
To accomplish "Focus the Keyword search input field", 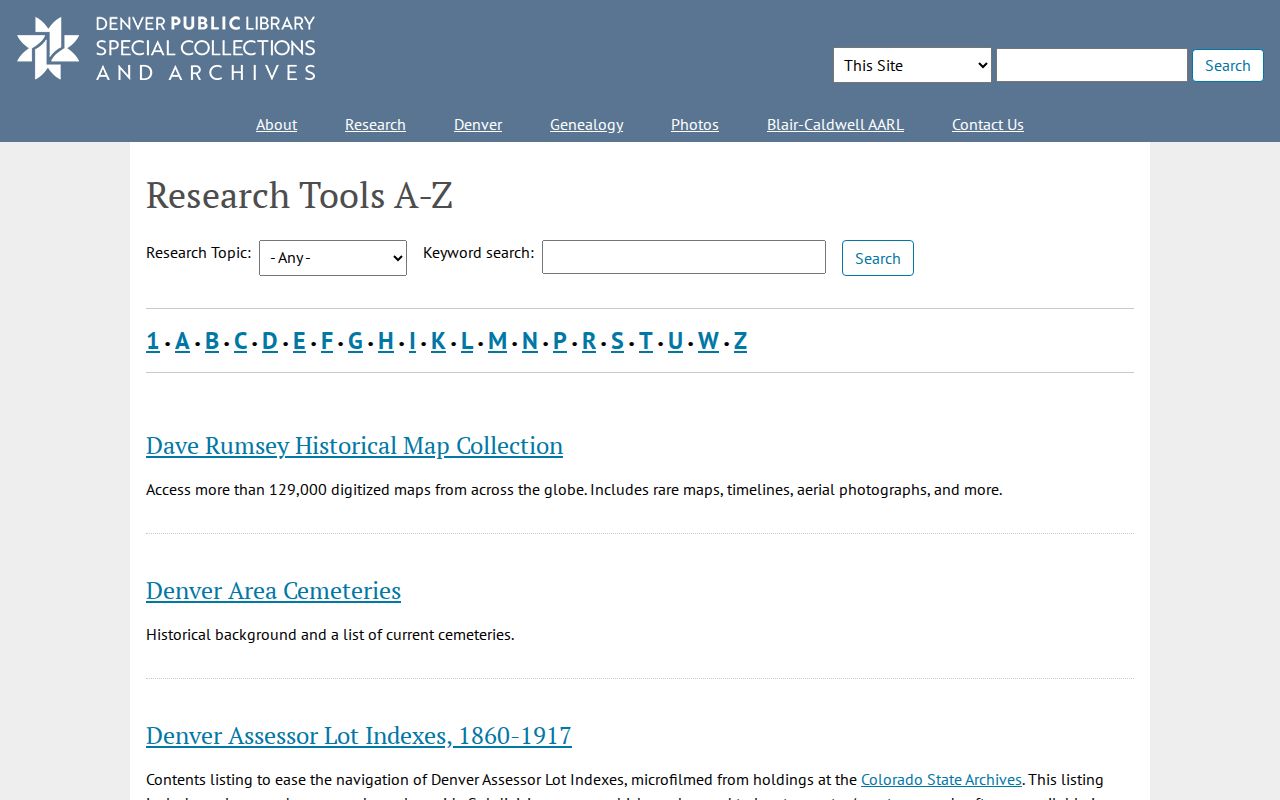I will tap(684, 257).
